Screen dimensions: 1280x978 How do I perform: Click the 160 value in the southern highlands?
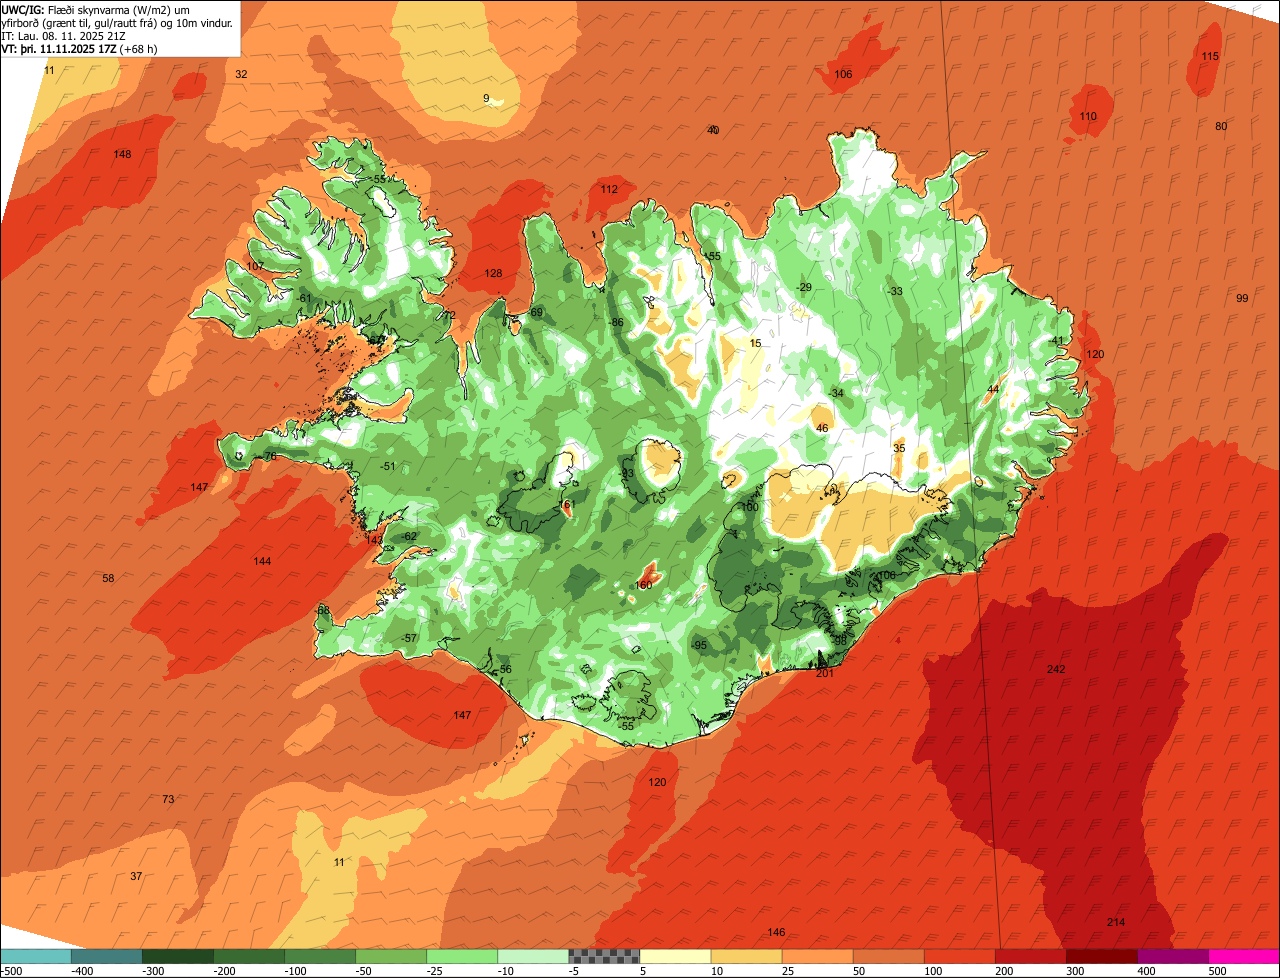644,585
